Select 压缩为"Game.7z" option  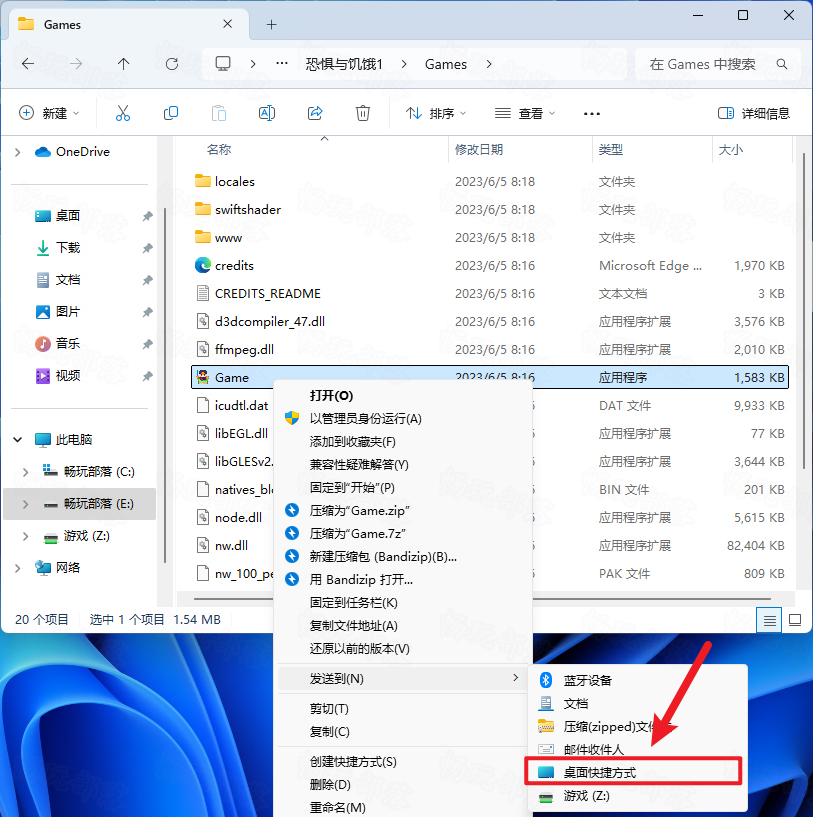click(x=402, y=534)
